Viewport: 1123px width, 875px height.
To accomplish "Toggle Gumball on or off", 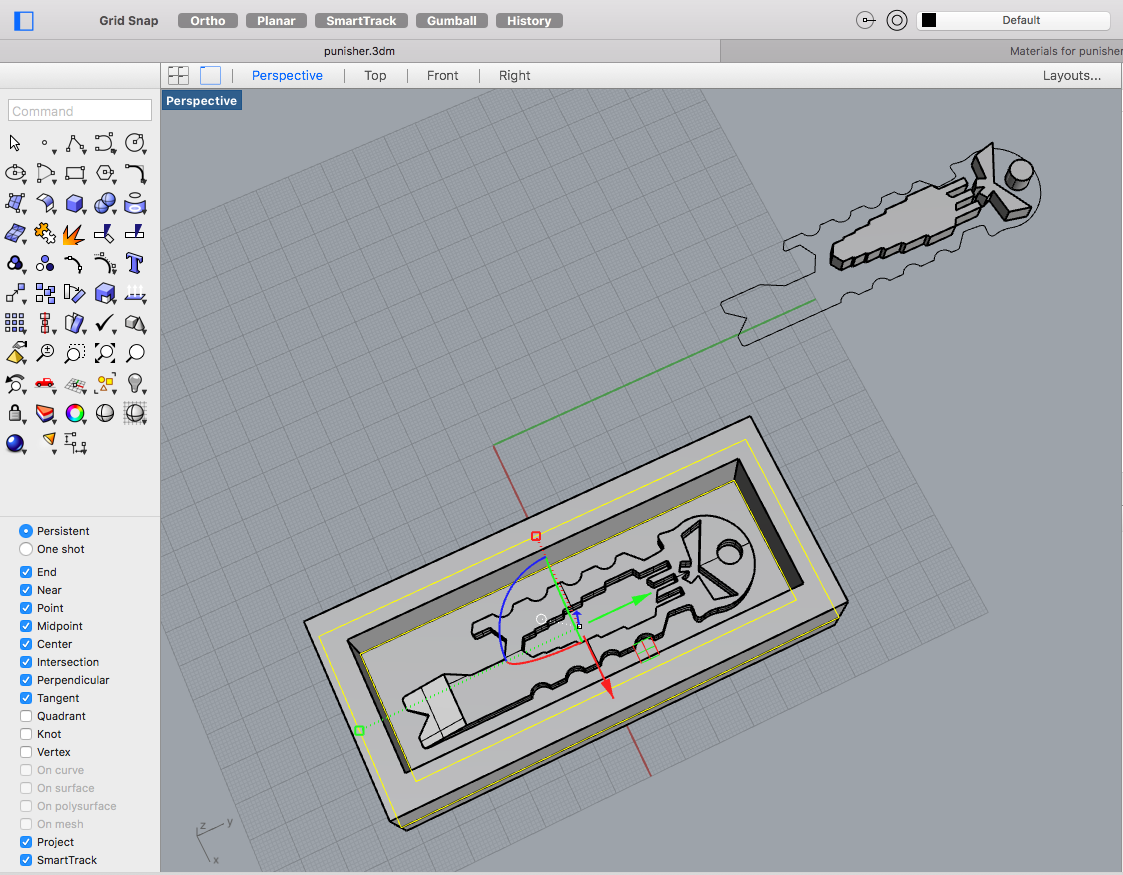I will point(452,21).
